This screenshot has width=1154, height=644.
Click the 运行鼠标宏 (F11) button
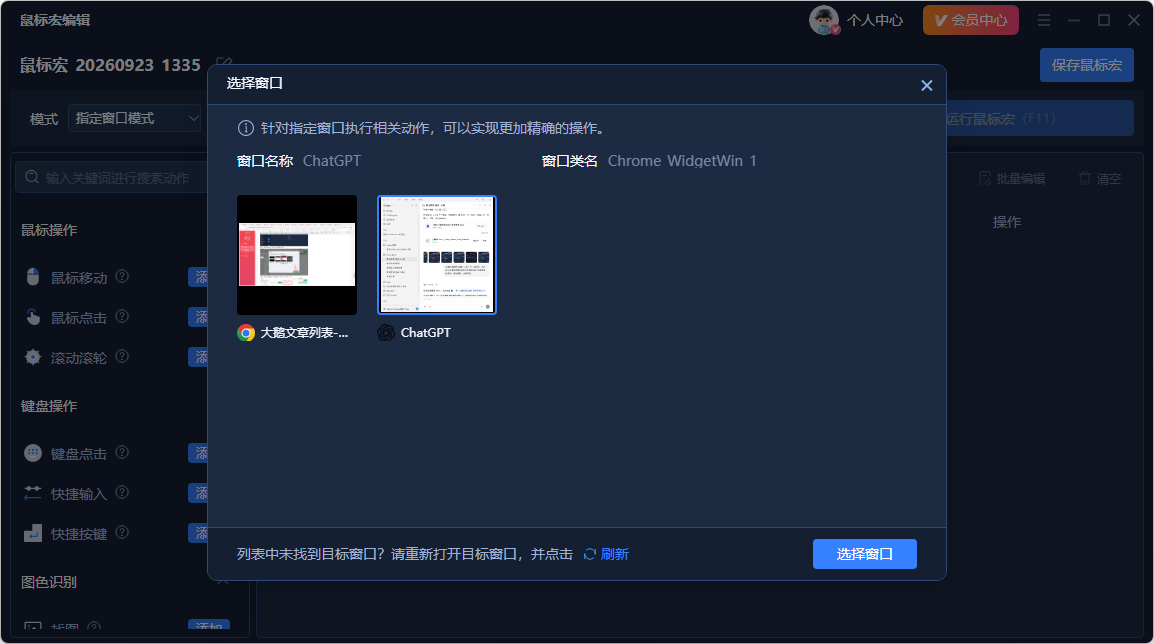coord(1039,118)
